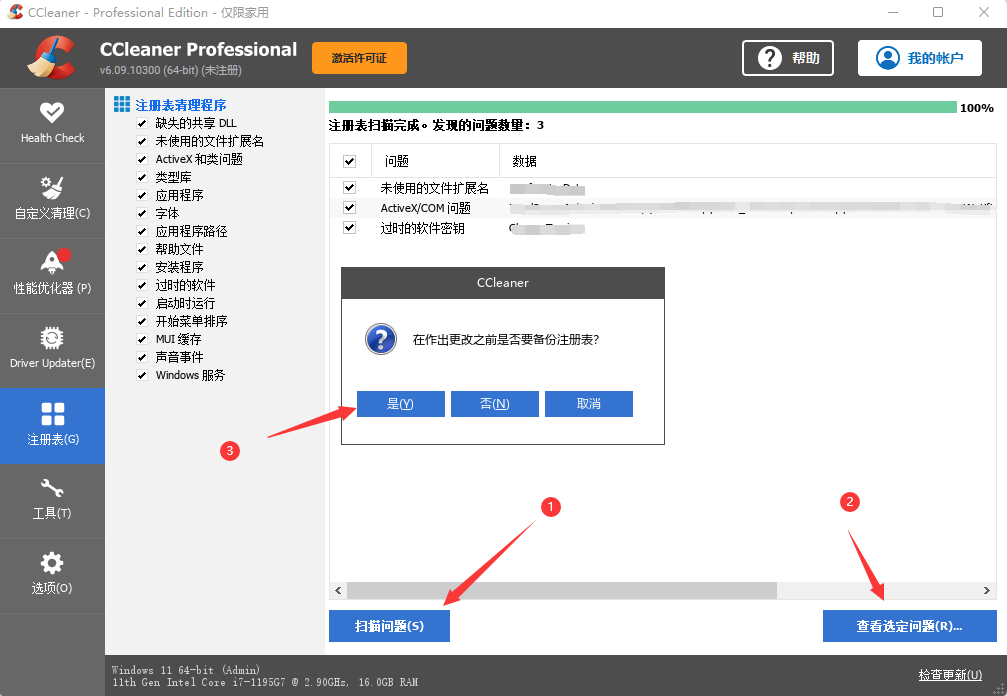Open Health Check heart icon
Screen dimensions: 1007x696
tap(51, 112)
